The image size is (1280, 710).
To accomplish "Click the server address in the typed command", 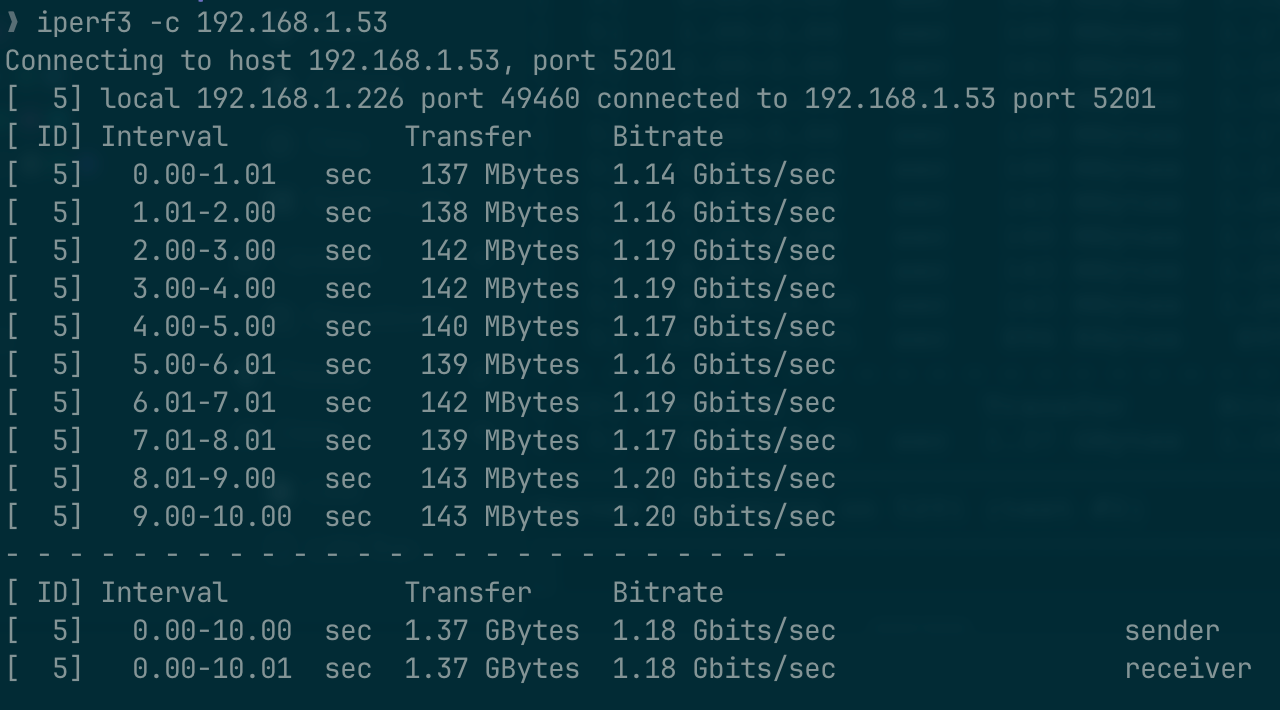I will [291, 22].
